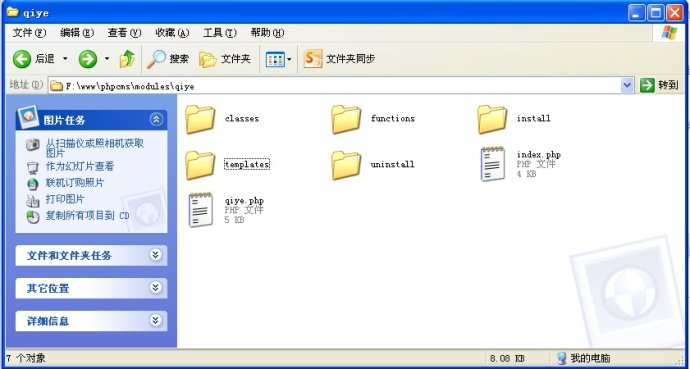This screenshot has width=690, height=369.
Task: Expand the 详细信息 panel
Action: click(155, 321)
